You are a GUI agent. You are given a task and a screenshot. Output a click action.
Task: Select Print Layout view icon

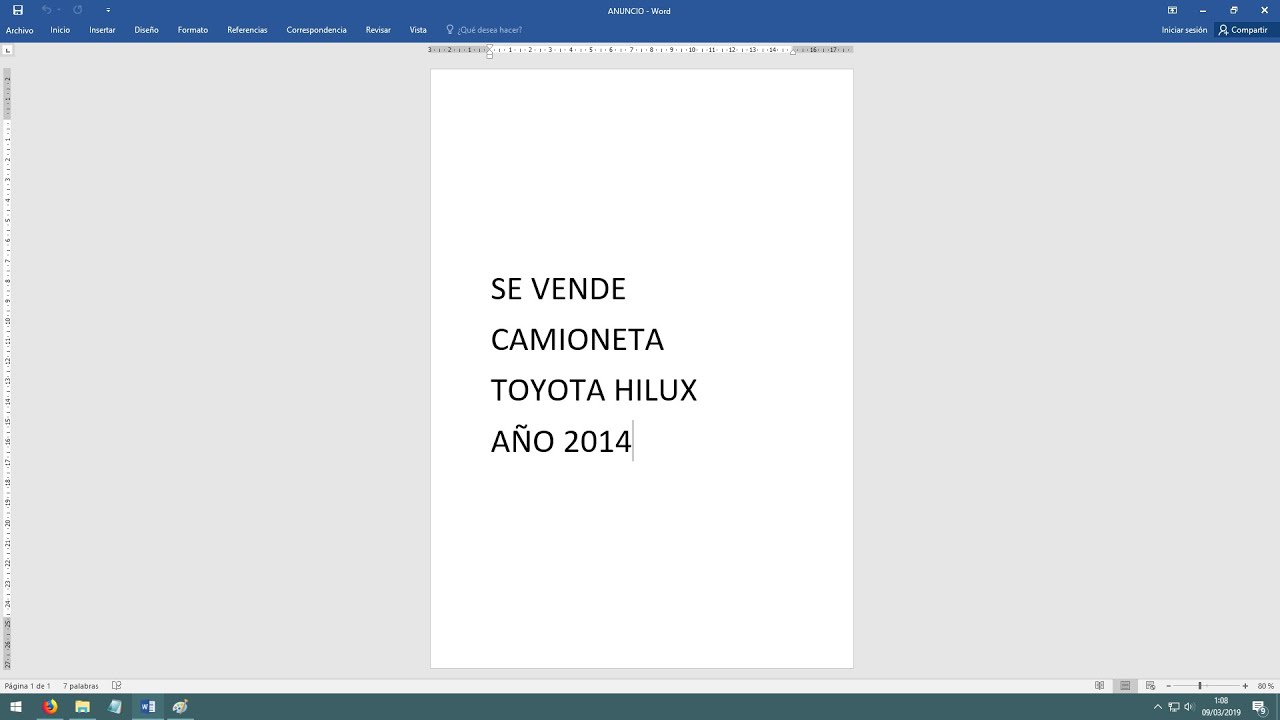[1125, 686]
